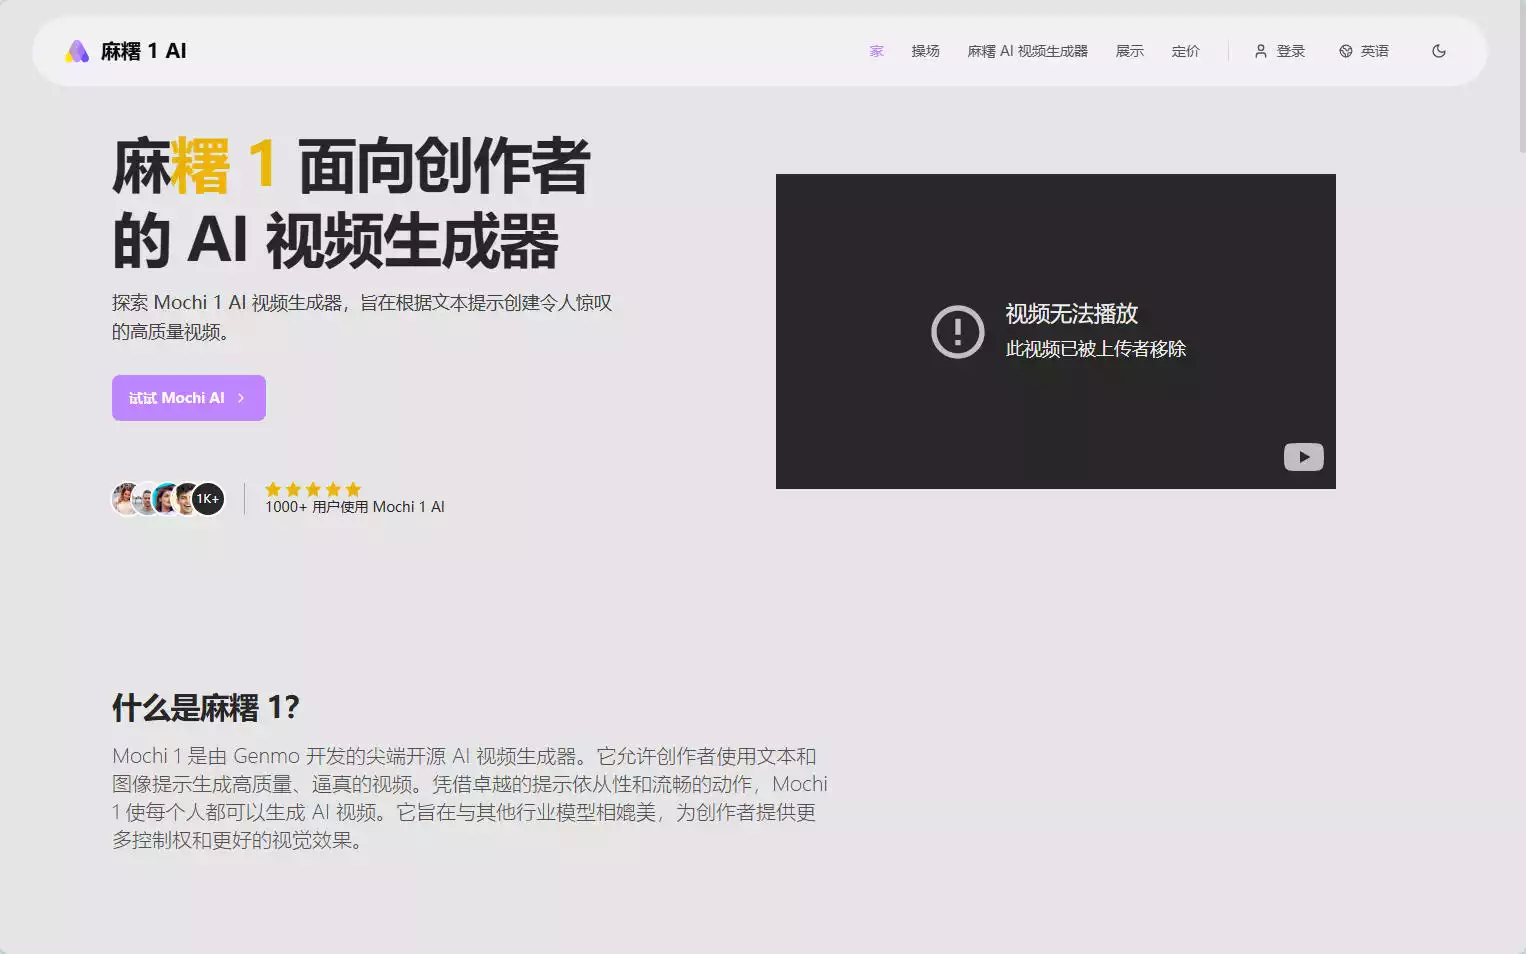The image size is (1526, 954).
Task: Select the 家 navigation item
Action: coord(876,51)
